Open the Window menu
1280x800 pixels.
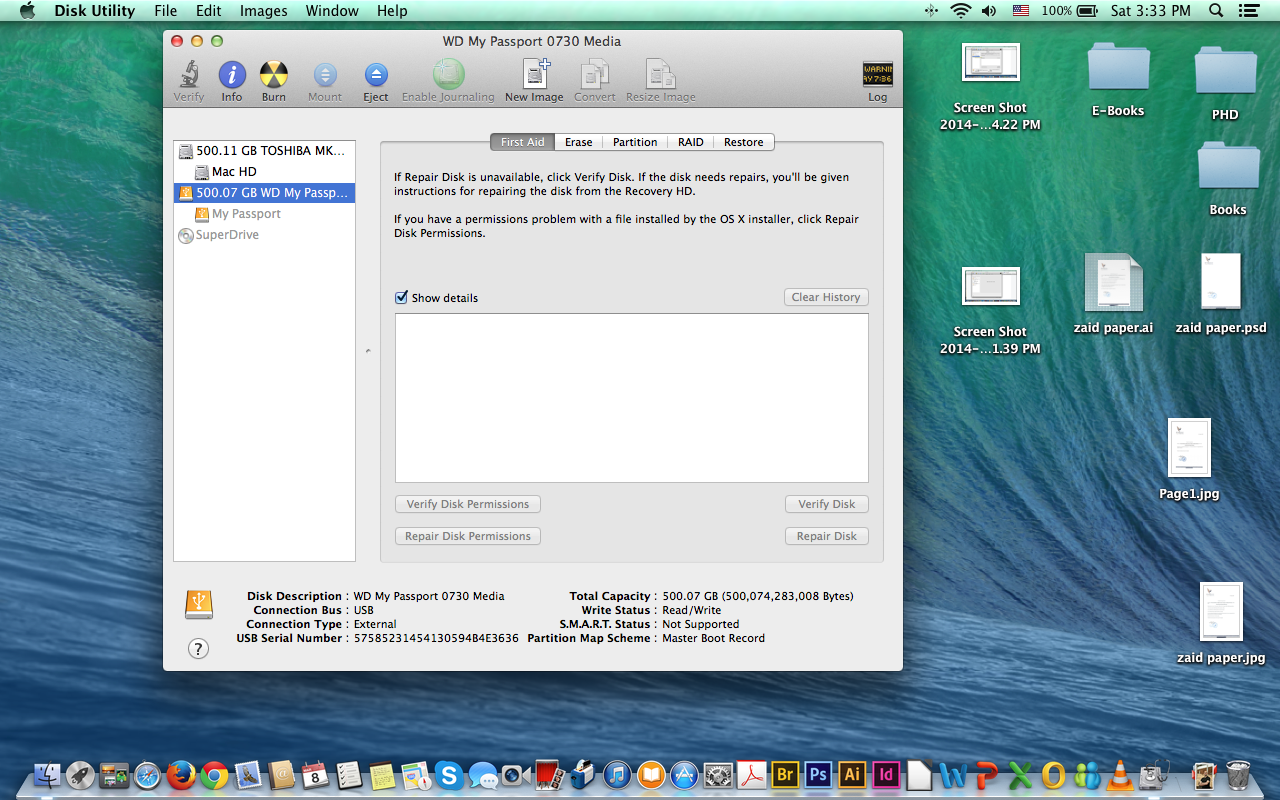pyautogui.click(x=332, y=11)
